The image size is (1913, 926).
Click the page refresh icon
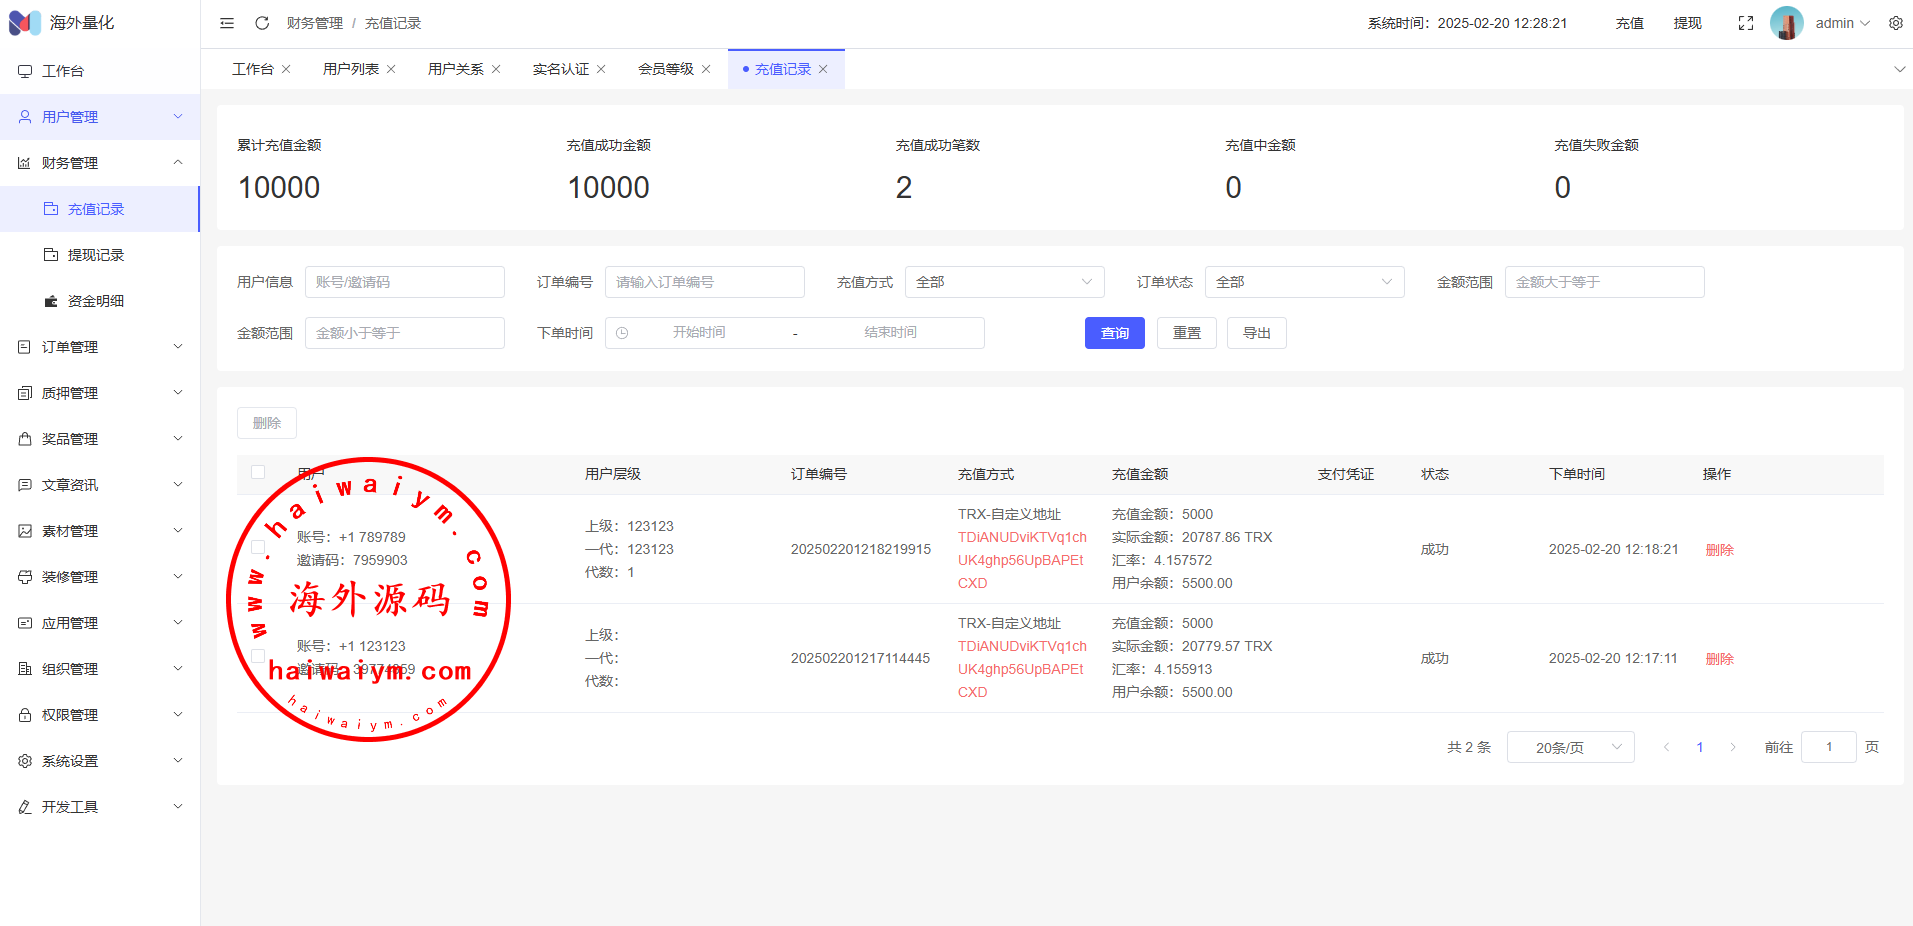[x=262, y=23]
